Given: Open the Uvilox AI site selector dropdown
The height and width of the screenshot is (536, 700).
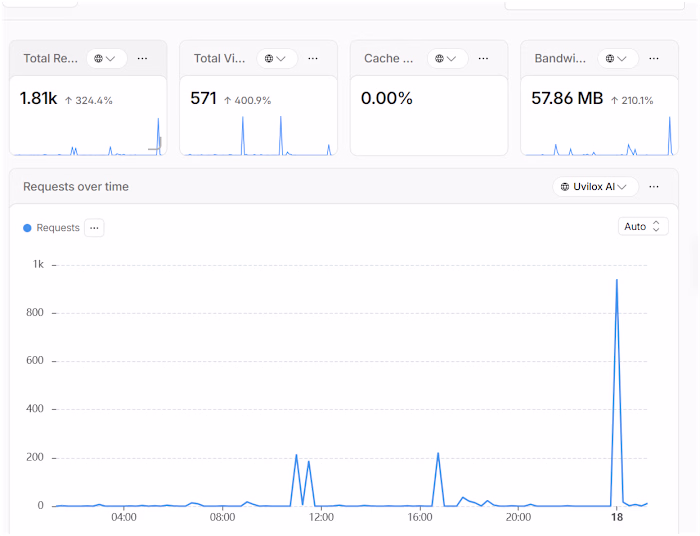Looking at the screenshot, I should (x=595, y=187).
